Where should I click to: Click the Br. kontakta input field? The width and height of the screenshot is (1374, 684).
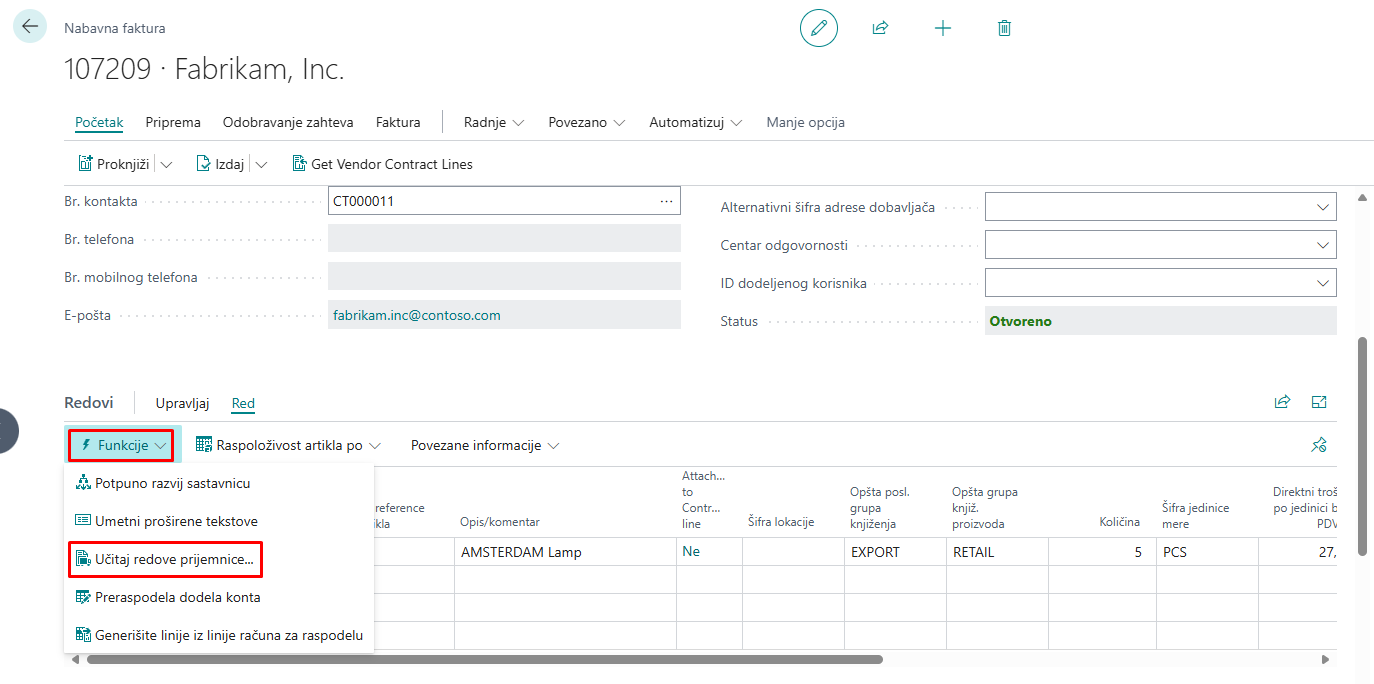coord(490,201)
